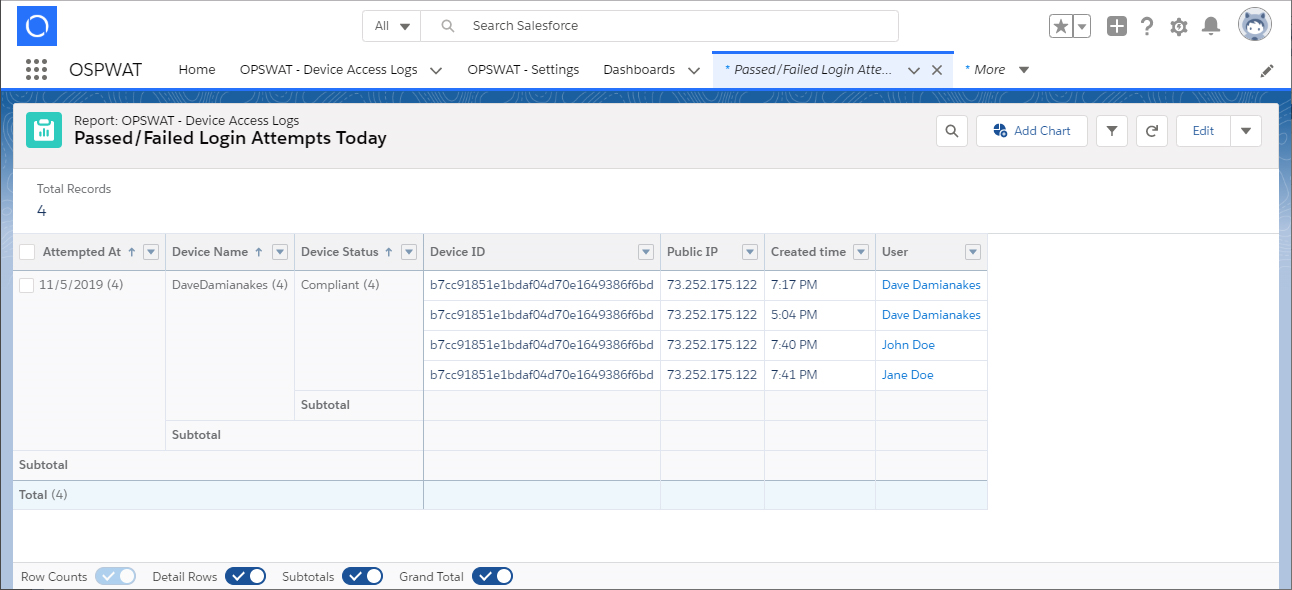Open the report Filters panel

click(1112, 131)
